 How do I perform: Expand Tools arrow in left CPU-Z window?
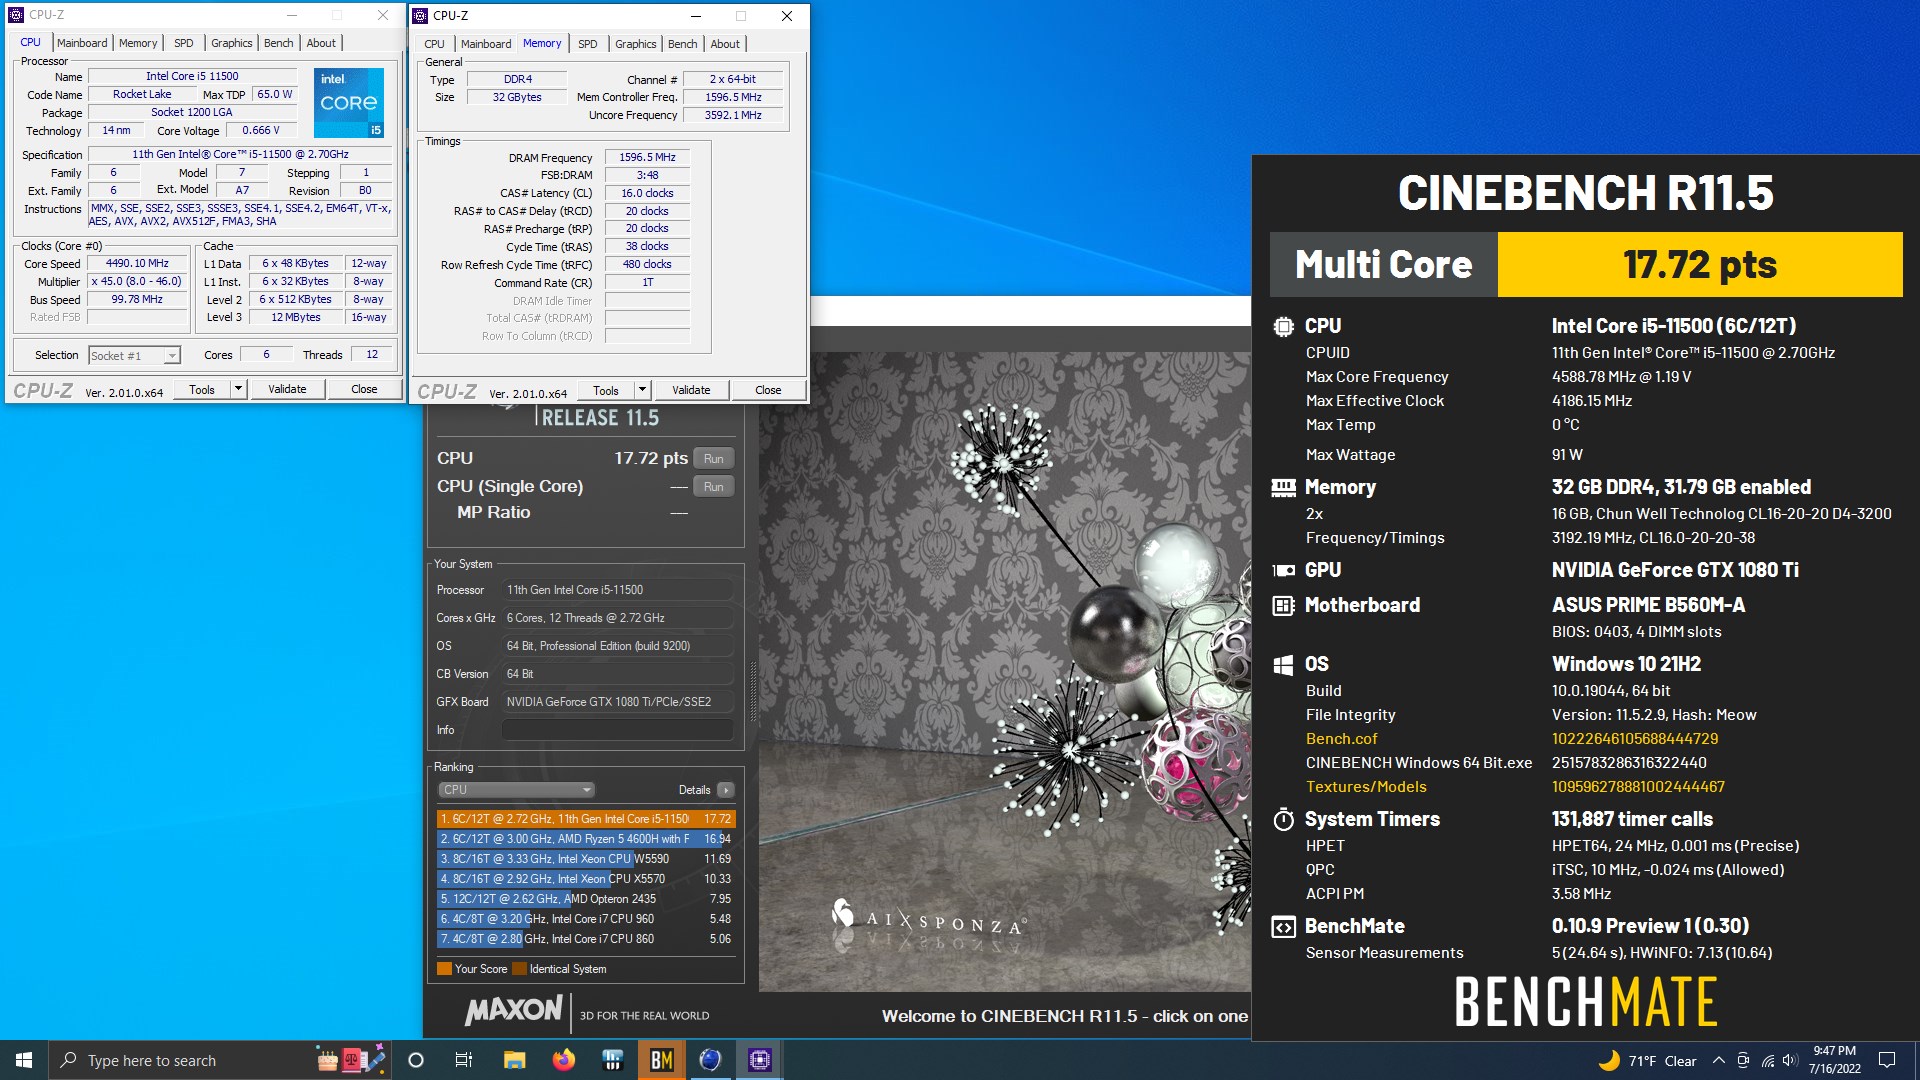[x=238, y=389]
